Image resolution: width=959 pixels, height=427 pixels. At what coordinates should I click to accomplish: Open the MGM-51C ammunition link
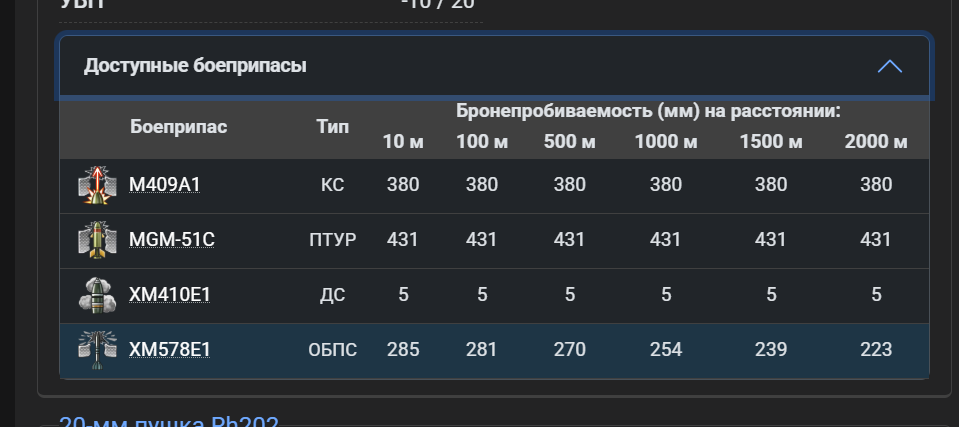point(172,240)
